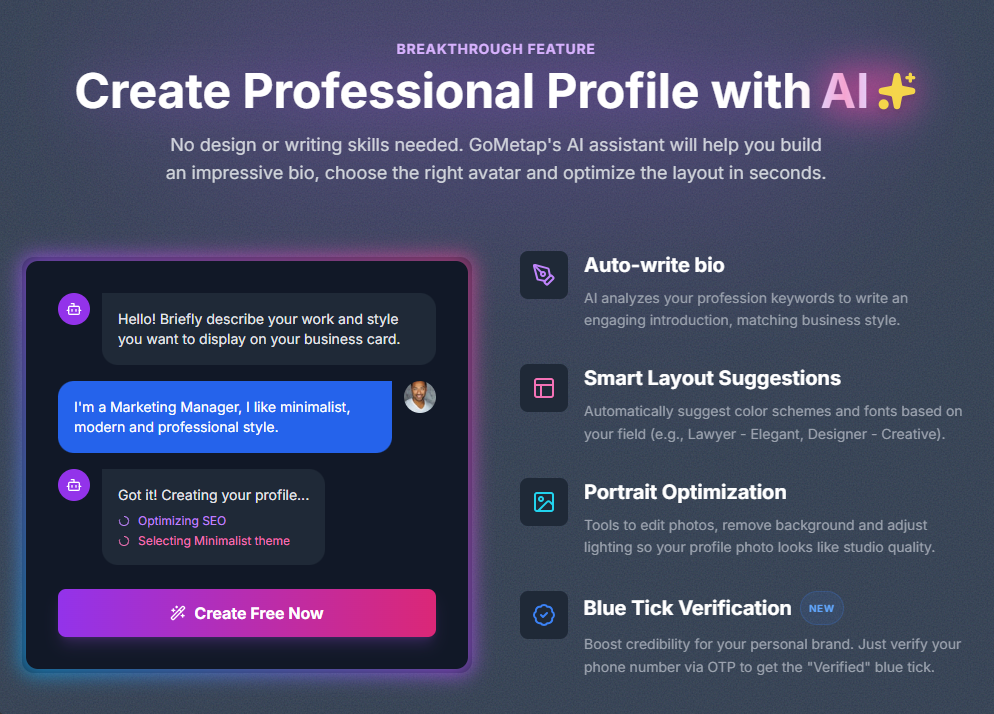Click the Smart Layout Suggestions grid icon
This screenshot has width=994, height=714.
point(543,388)
